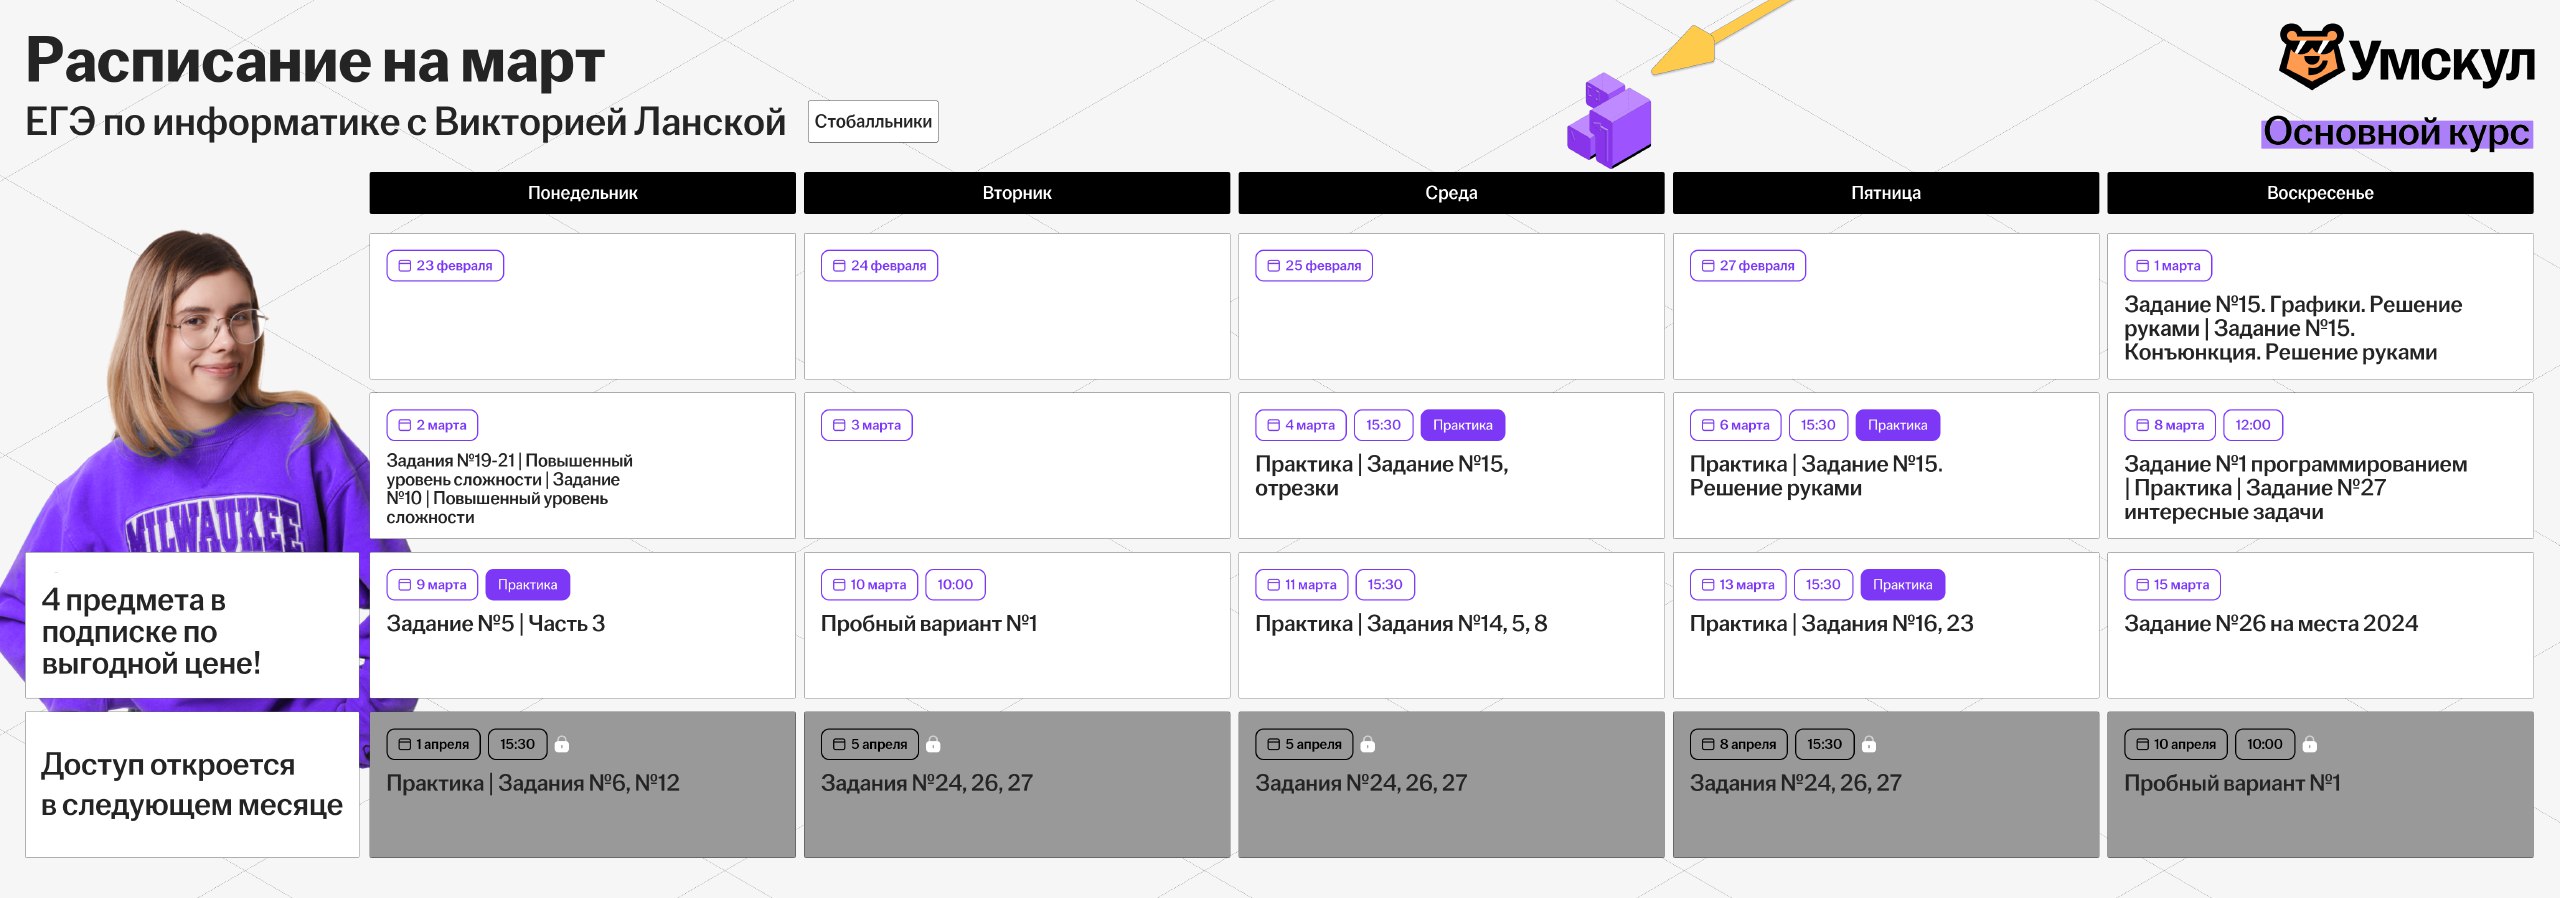This screenshot has width=2560, height=898.
Task: Select the Воскресенье column header
Action: [x=2319, y=193]
